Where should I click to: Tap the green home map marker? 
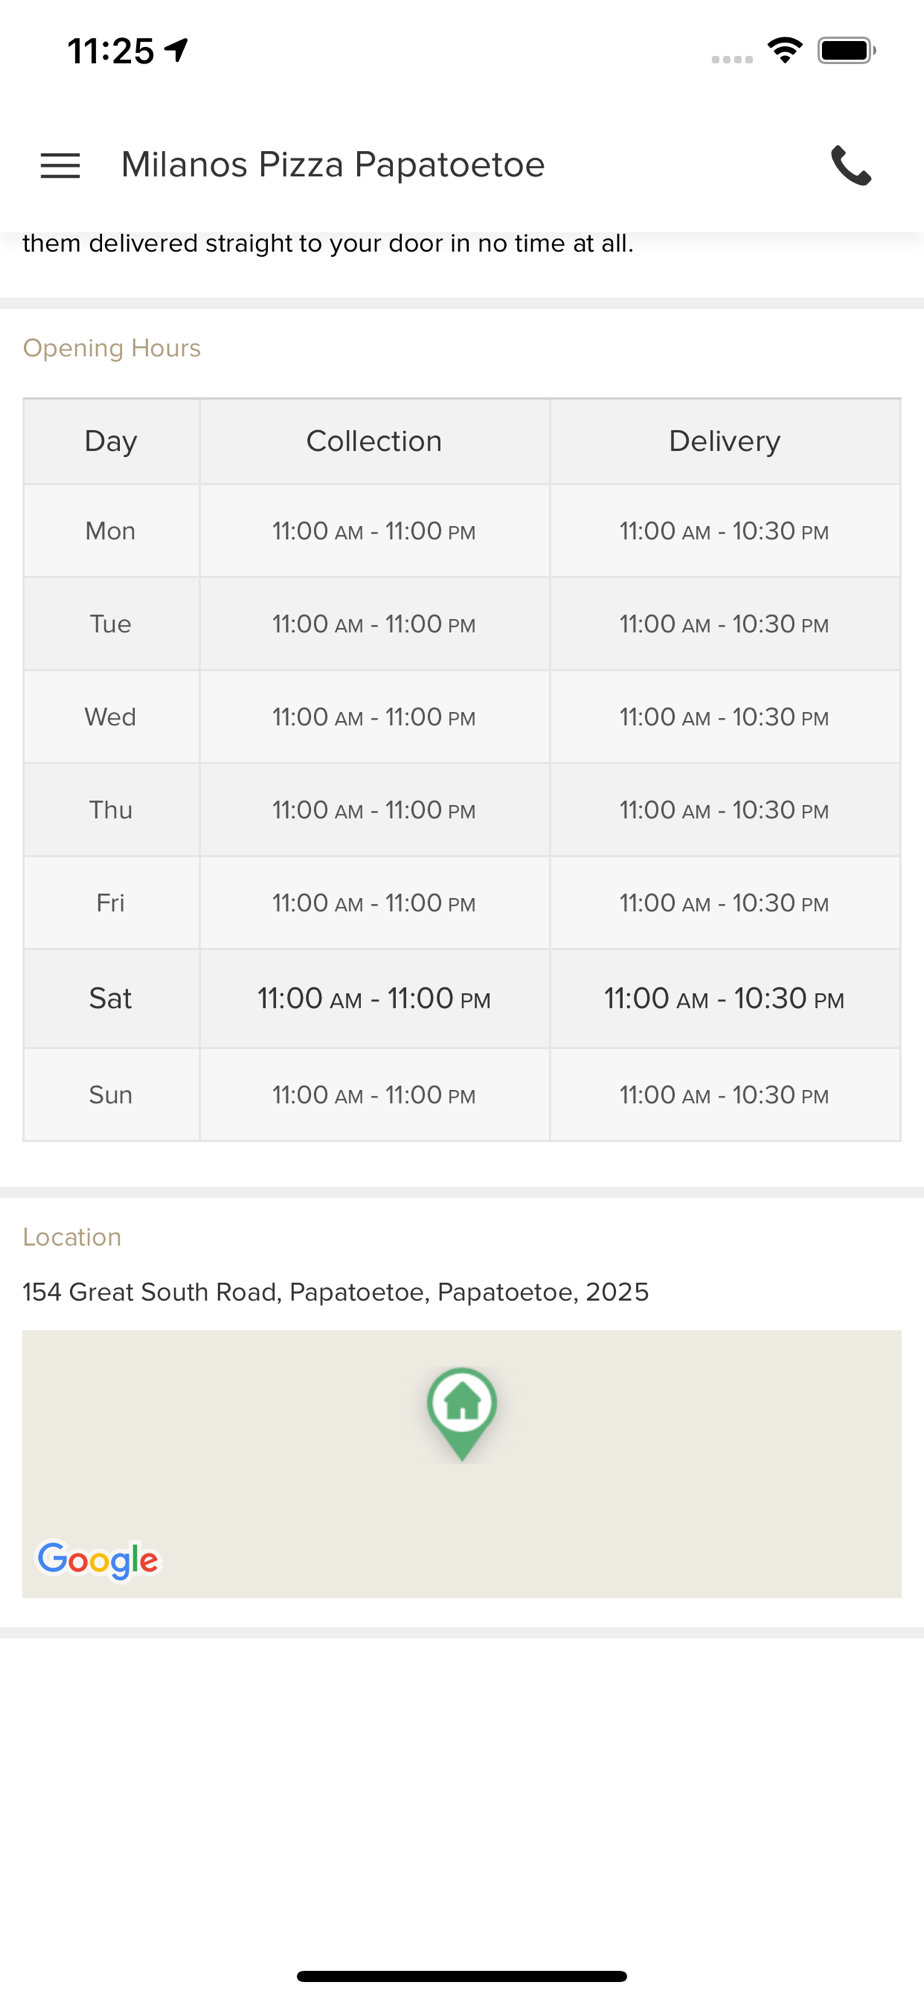coord(462,1413)
